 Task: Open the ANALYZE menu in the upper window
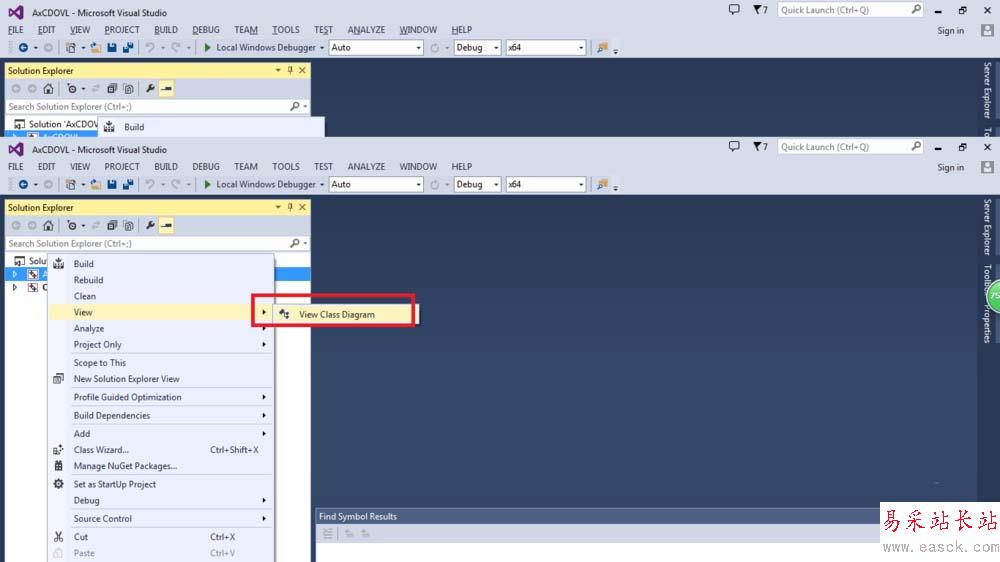coord(366,30)
